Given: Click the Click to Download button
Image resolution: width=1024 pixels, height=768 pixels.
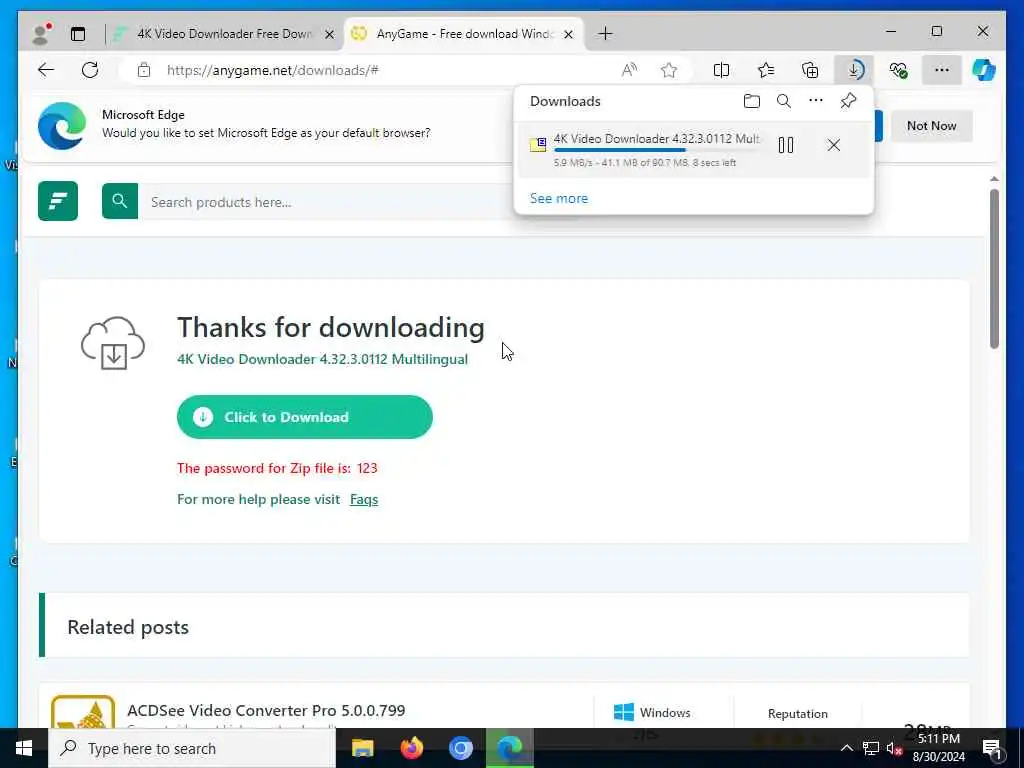Looking at the screenshot, I should 304,417.
